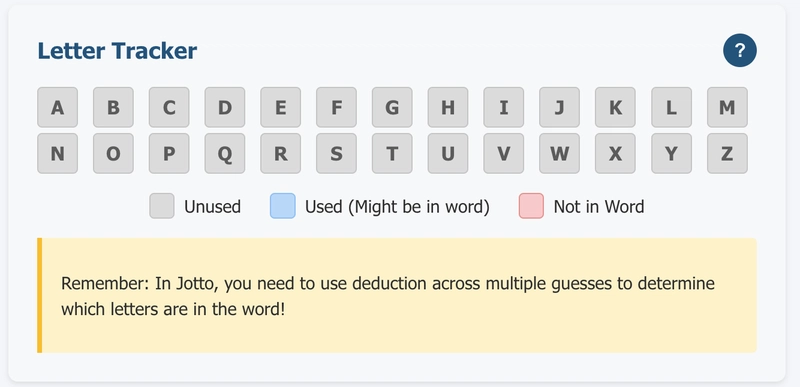The height and width of the screenshot is (387, 800).
Task: Mark letter N in the tracker
Action: (58, 153)
